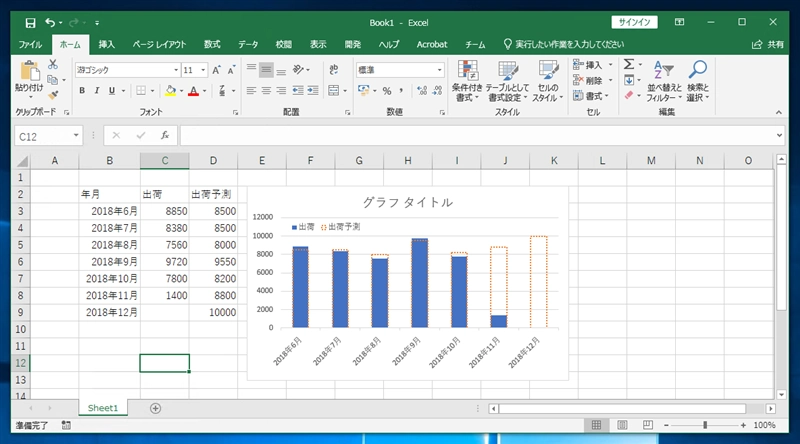The width and height of the screenshot is (800, 444).
Task: Open the font size dropdown
Action: click(x=203, y=70)
